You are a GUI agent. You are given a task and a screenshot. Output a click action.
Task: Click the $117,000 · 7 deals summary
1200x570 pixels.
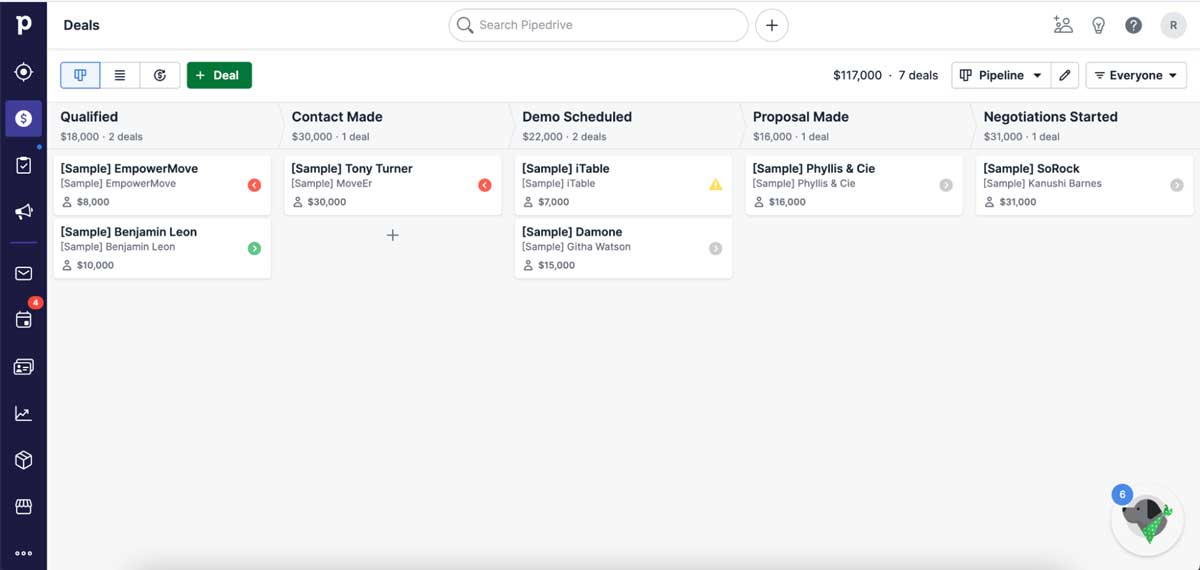click(885, 75)
